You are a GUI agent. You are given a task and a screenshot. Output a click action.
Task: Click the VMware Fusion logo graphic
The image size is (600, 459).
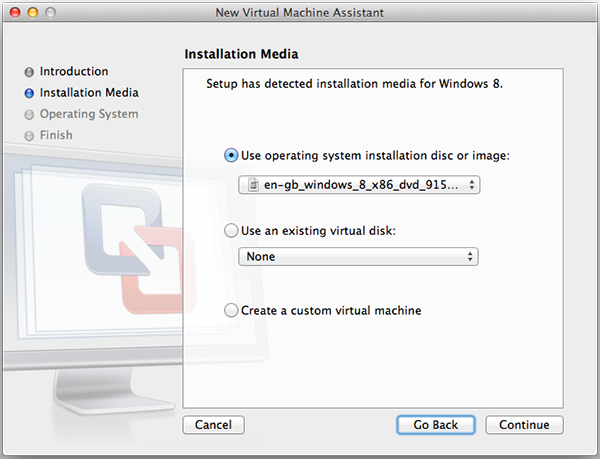tap(139, 248)
